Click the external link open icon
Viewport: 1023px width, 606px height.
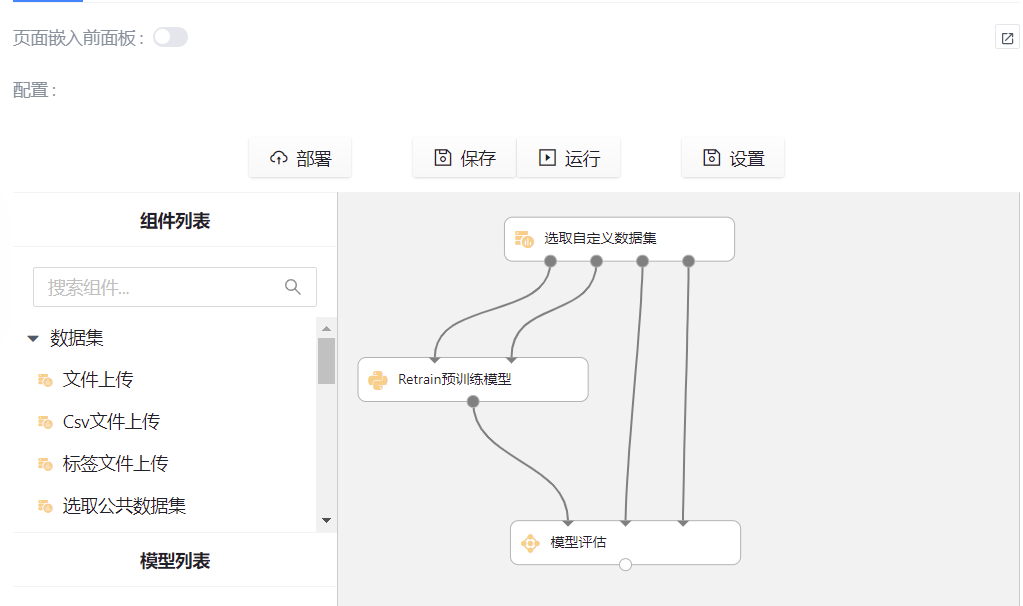click(x=1007, y=39)
